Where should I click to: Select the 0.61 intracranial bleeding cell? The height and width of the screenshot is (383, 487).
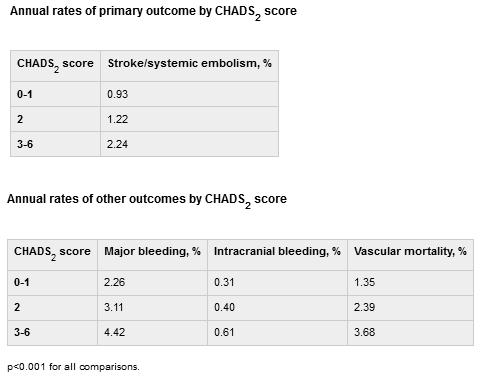coord(277,332)
